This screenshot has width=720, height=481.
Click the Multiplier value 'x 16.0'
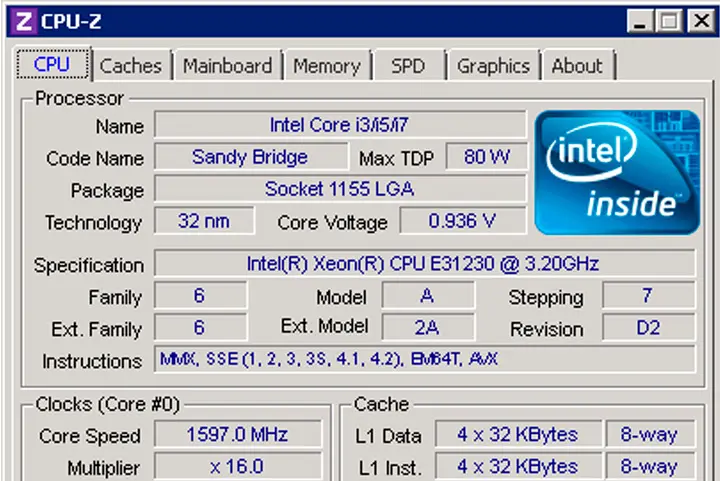pyautogui.click(x=238, y=466)
